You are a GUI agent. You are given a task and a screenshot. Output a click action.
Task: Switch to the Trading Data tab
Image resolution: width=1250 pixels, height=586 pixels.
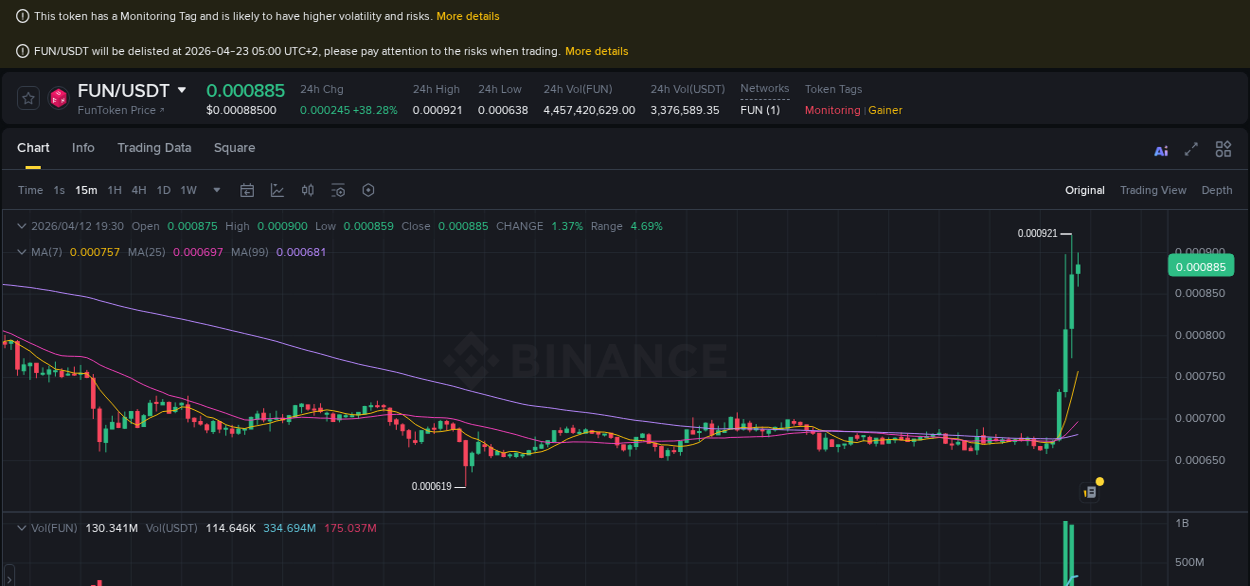(154, 148)
